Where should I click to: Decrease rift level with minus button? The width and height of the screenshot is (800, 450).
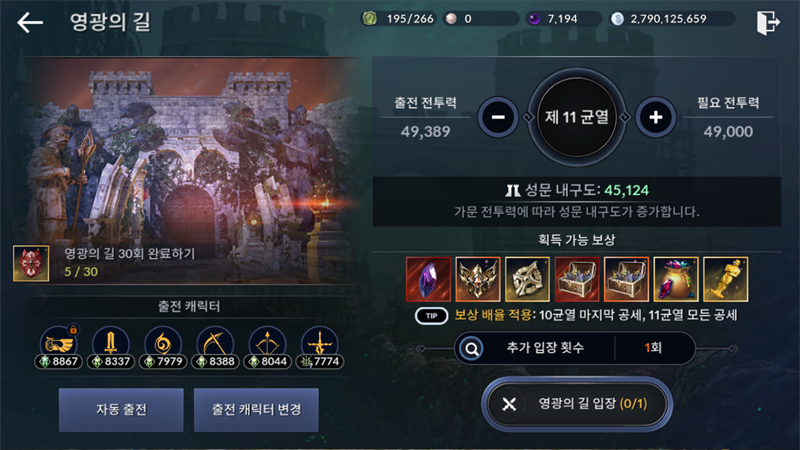pos(498,117)
